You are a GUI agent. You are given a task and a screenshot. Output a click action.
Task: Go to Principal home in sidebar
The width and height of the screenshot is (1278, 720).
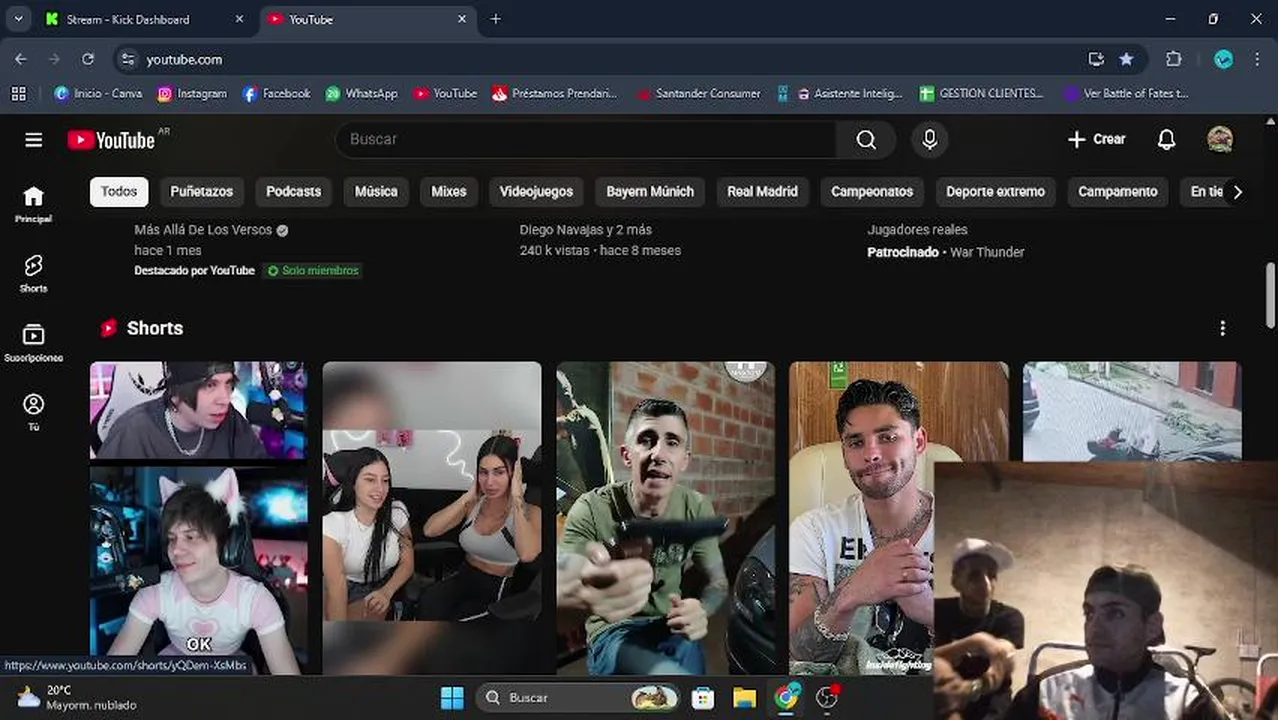33,204
